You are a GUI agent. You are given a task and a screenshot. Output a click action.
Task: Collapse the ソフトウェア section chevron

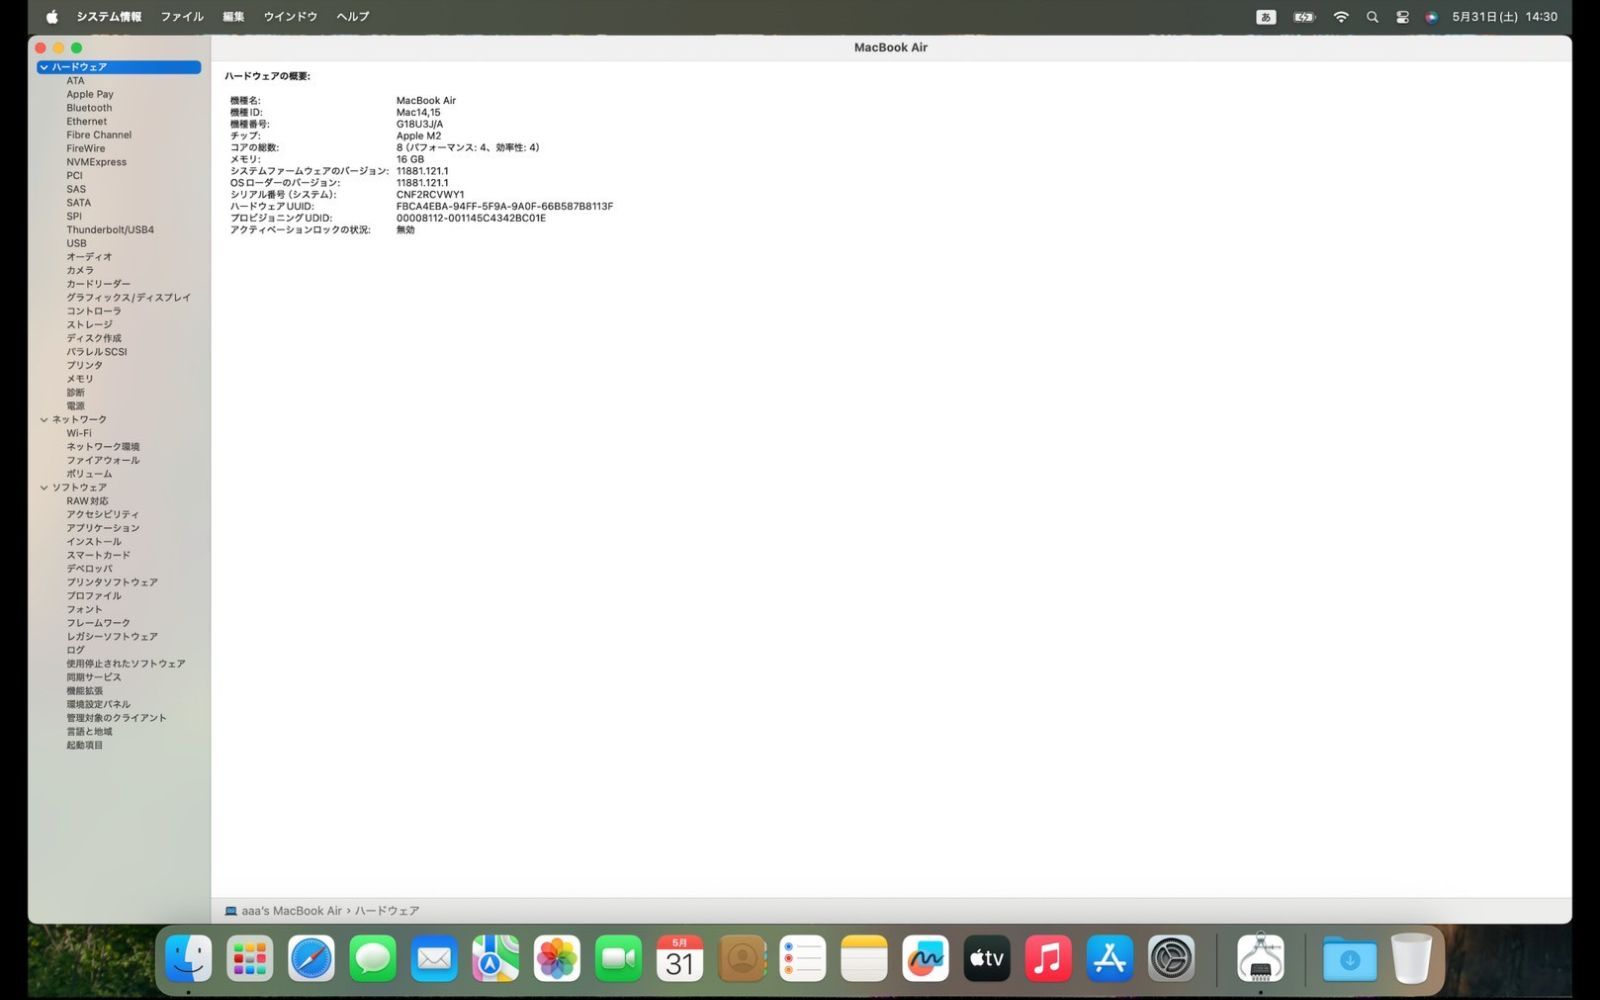coord(44,488)
